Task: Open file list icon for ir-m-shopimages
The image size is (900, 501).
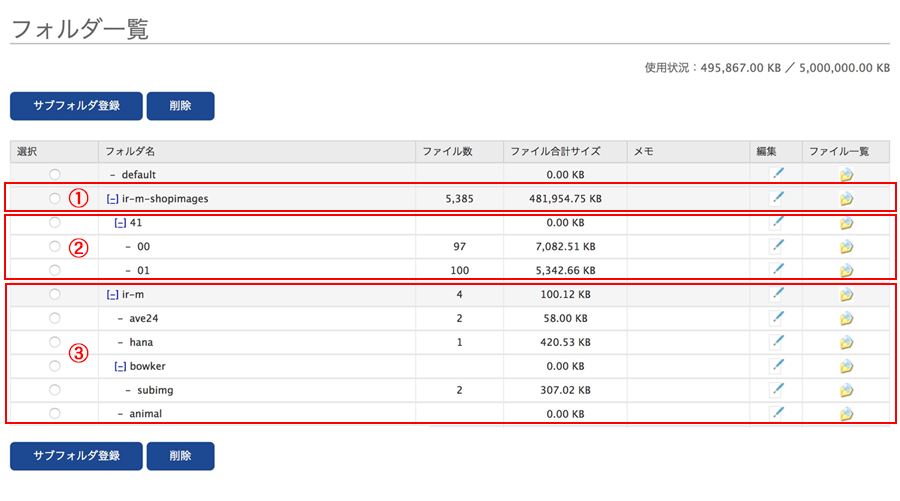Action: coord(846,199)
